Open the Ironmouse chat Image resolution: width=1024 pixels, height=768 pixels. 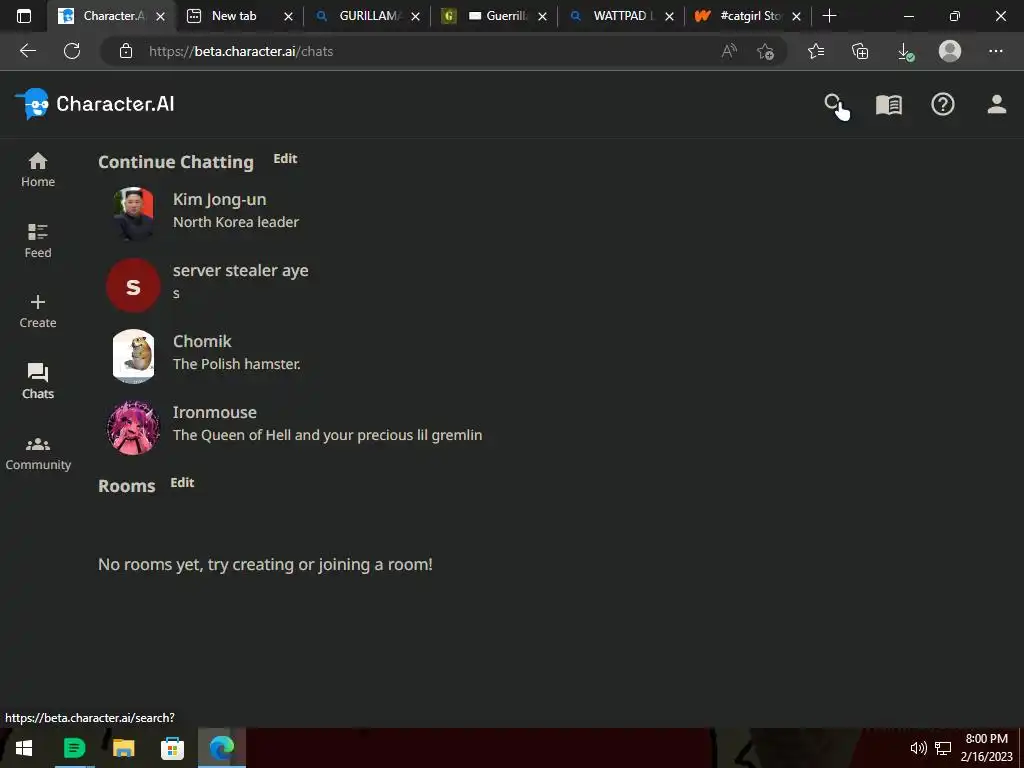[294, 424]
